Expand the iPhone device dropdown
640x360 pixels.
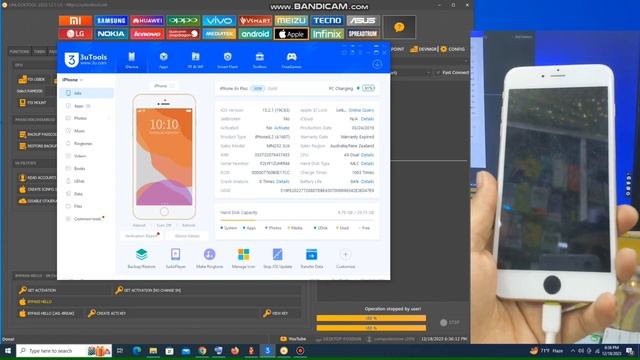[72, 80]
